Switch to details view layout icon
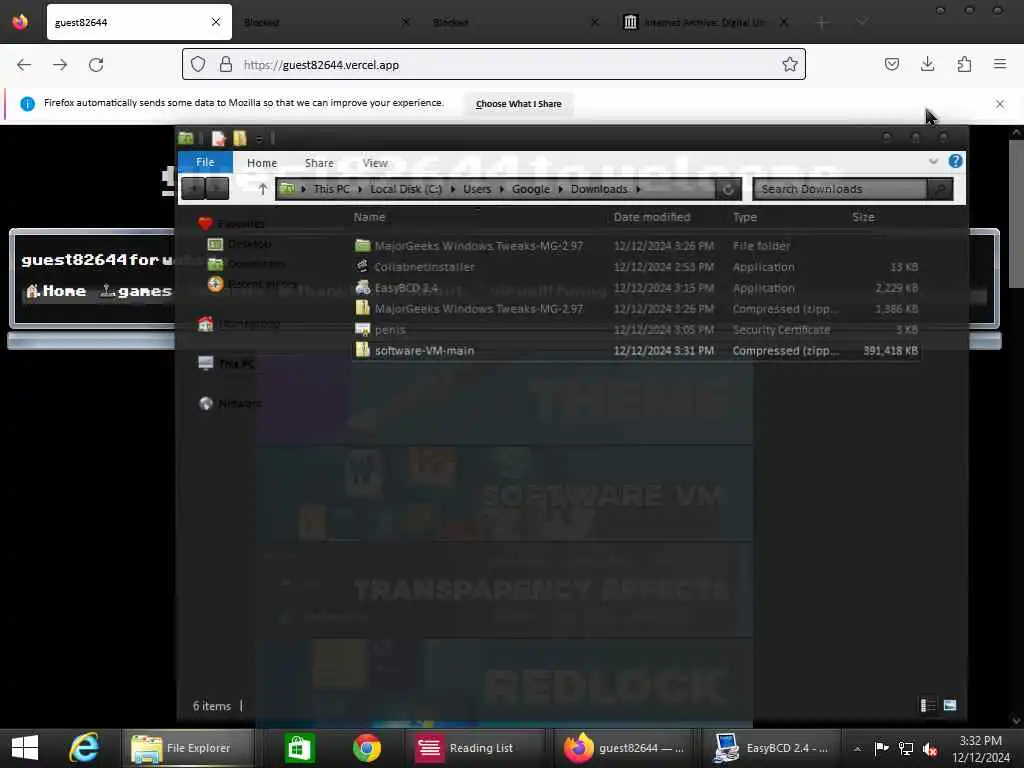 click(x=927, y=705)
